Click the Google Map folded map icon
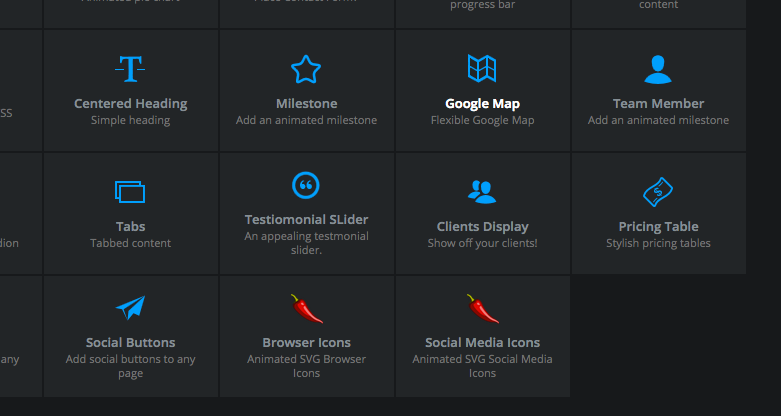This screenshot has width=781, height=416. [482, 69]
